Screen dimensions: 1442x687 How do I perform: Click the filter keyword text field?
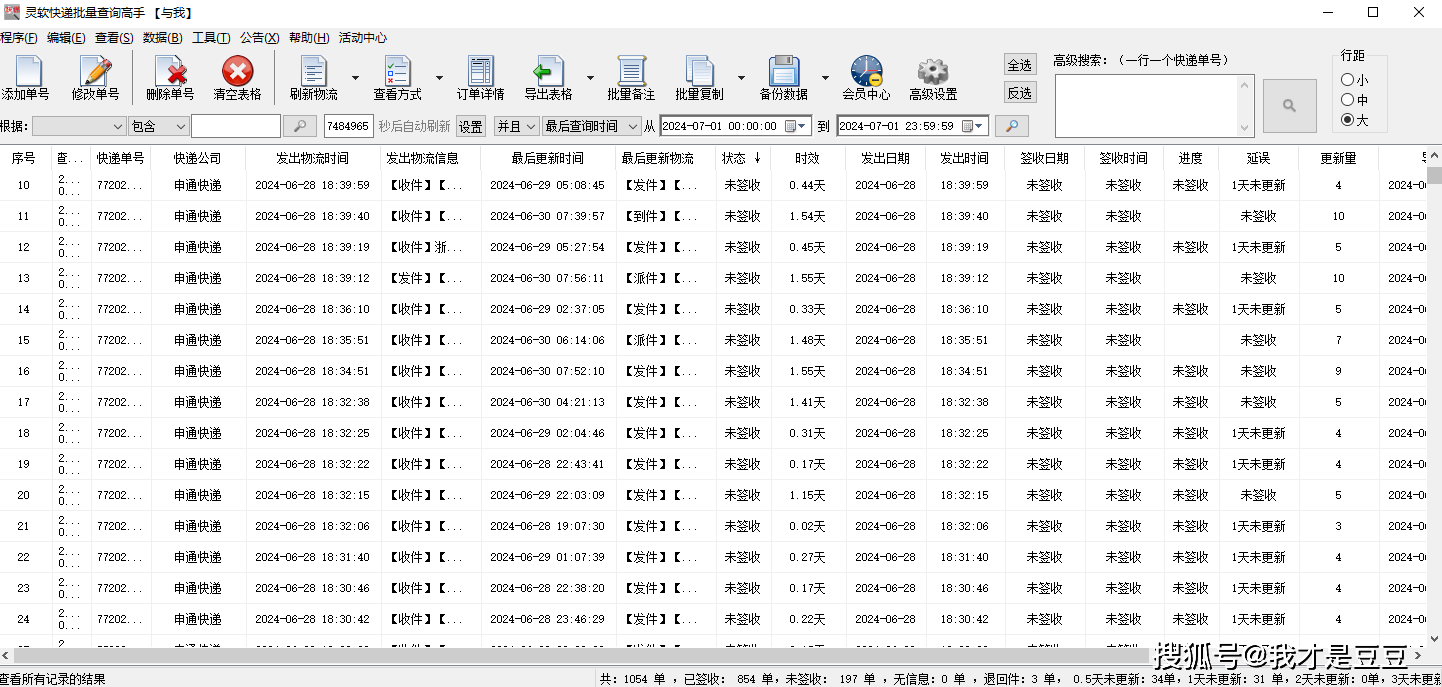point(236,126)
